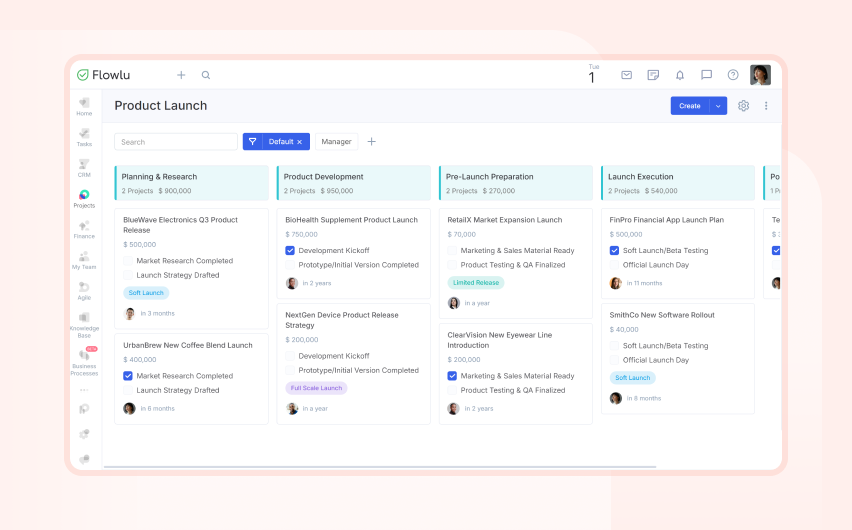
Task: Click Pre-Launch Preparation column header
Action: pyautogui.click(x=516, y=183)
